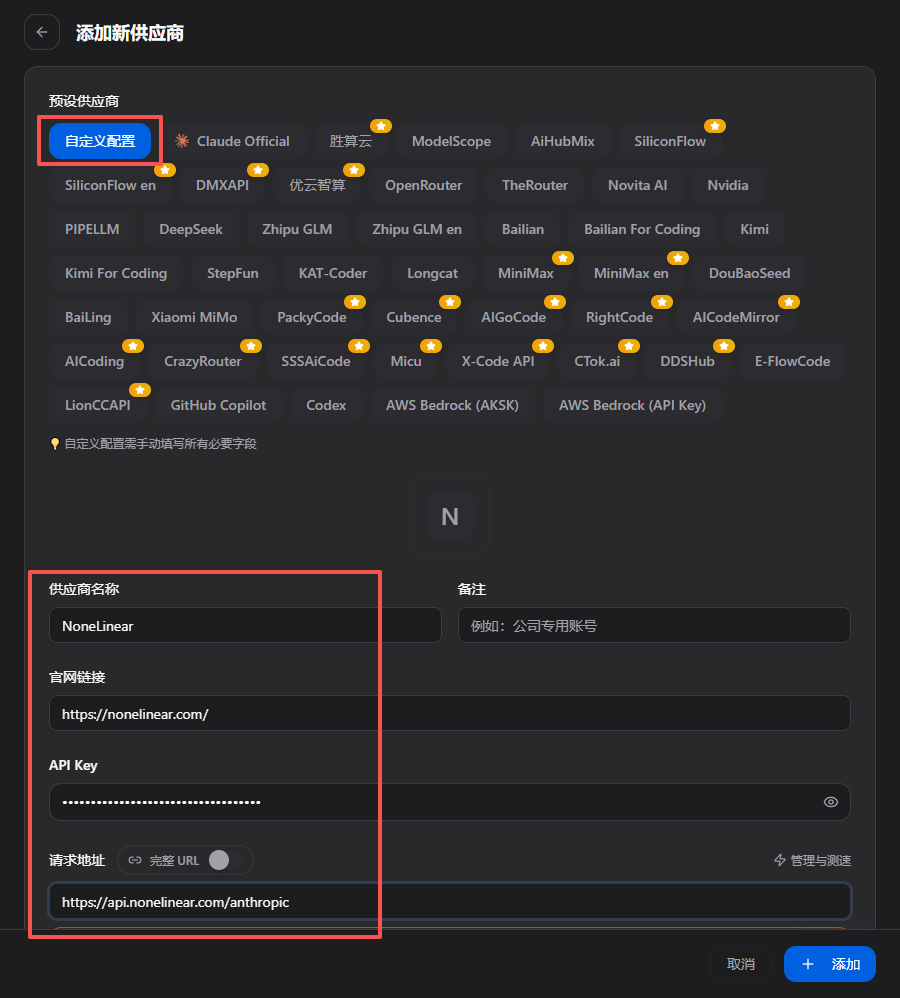Choose the AWS Bedrock (AKSK) preset

(x=452, y=405)
